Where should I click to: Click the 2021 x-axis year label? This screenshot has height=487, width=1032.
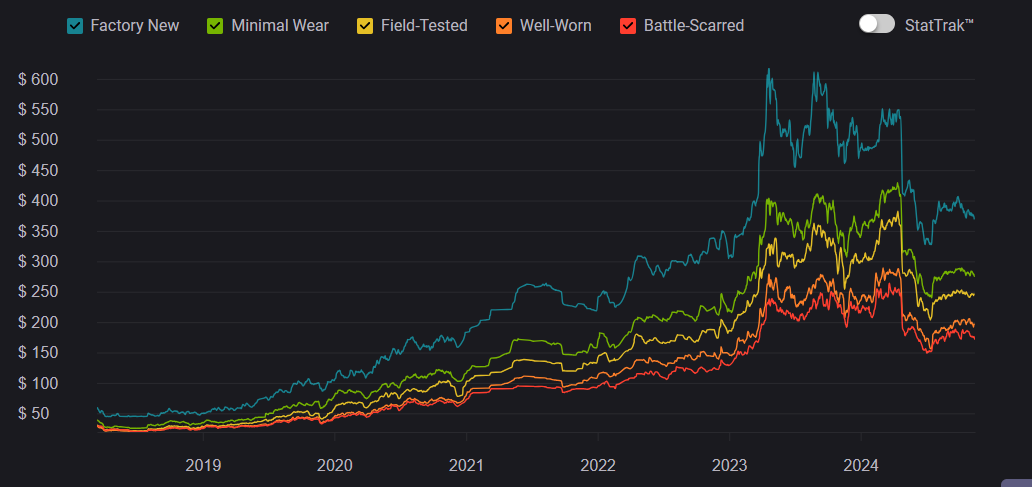pyautogui.click(x=466, y=464)
